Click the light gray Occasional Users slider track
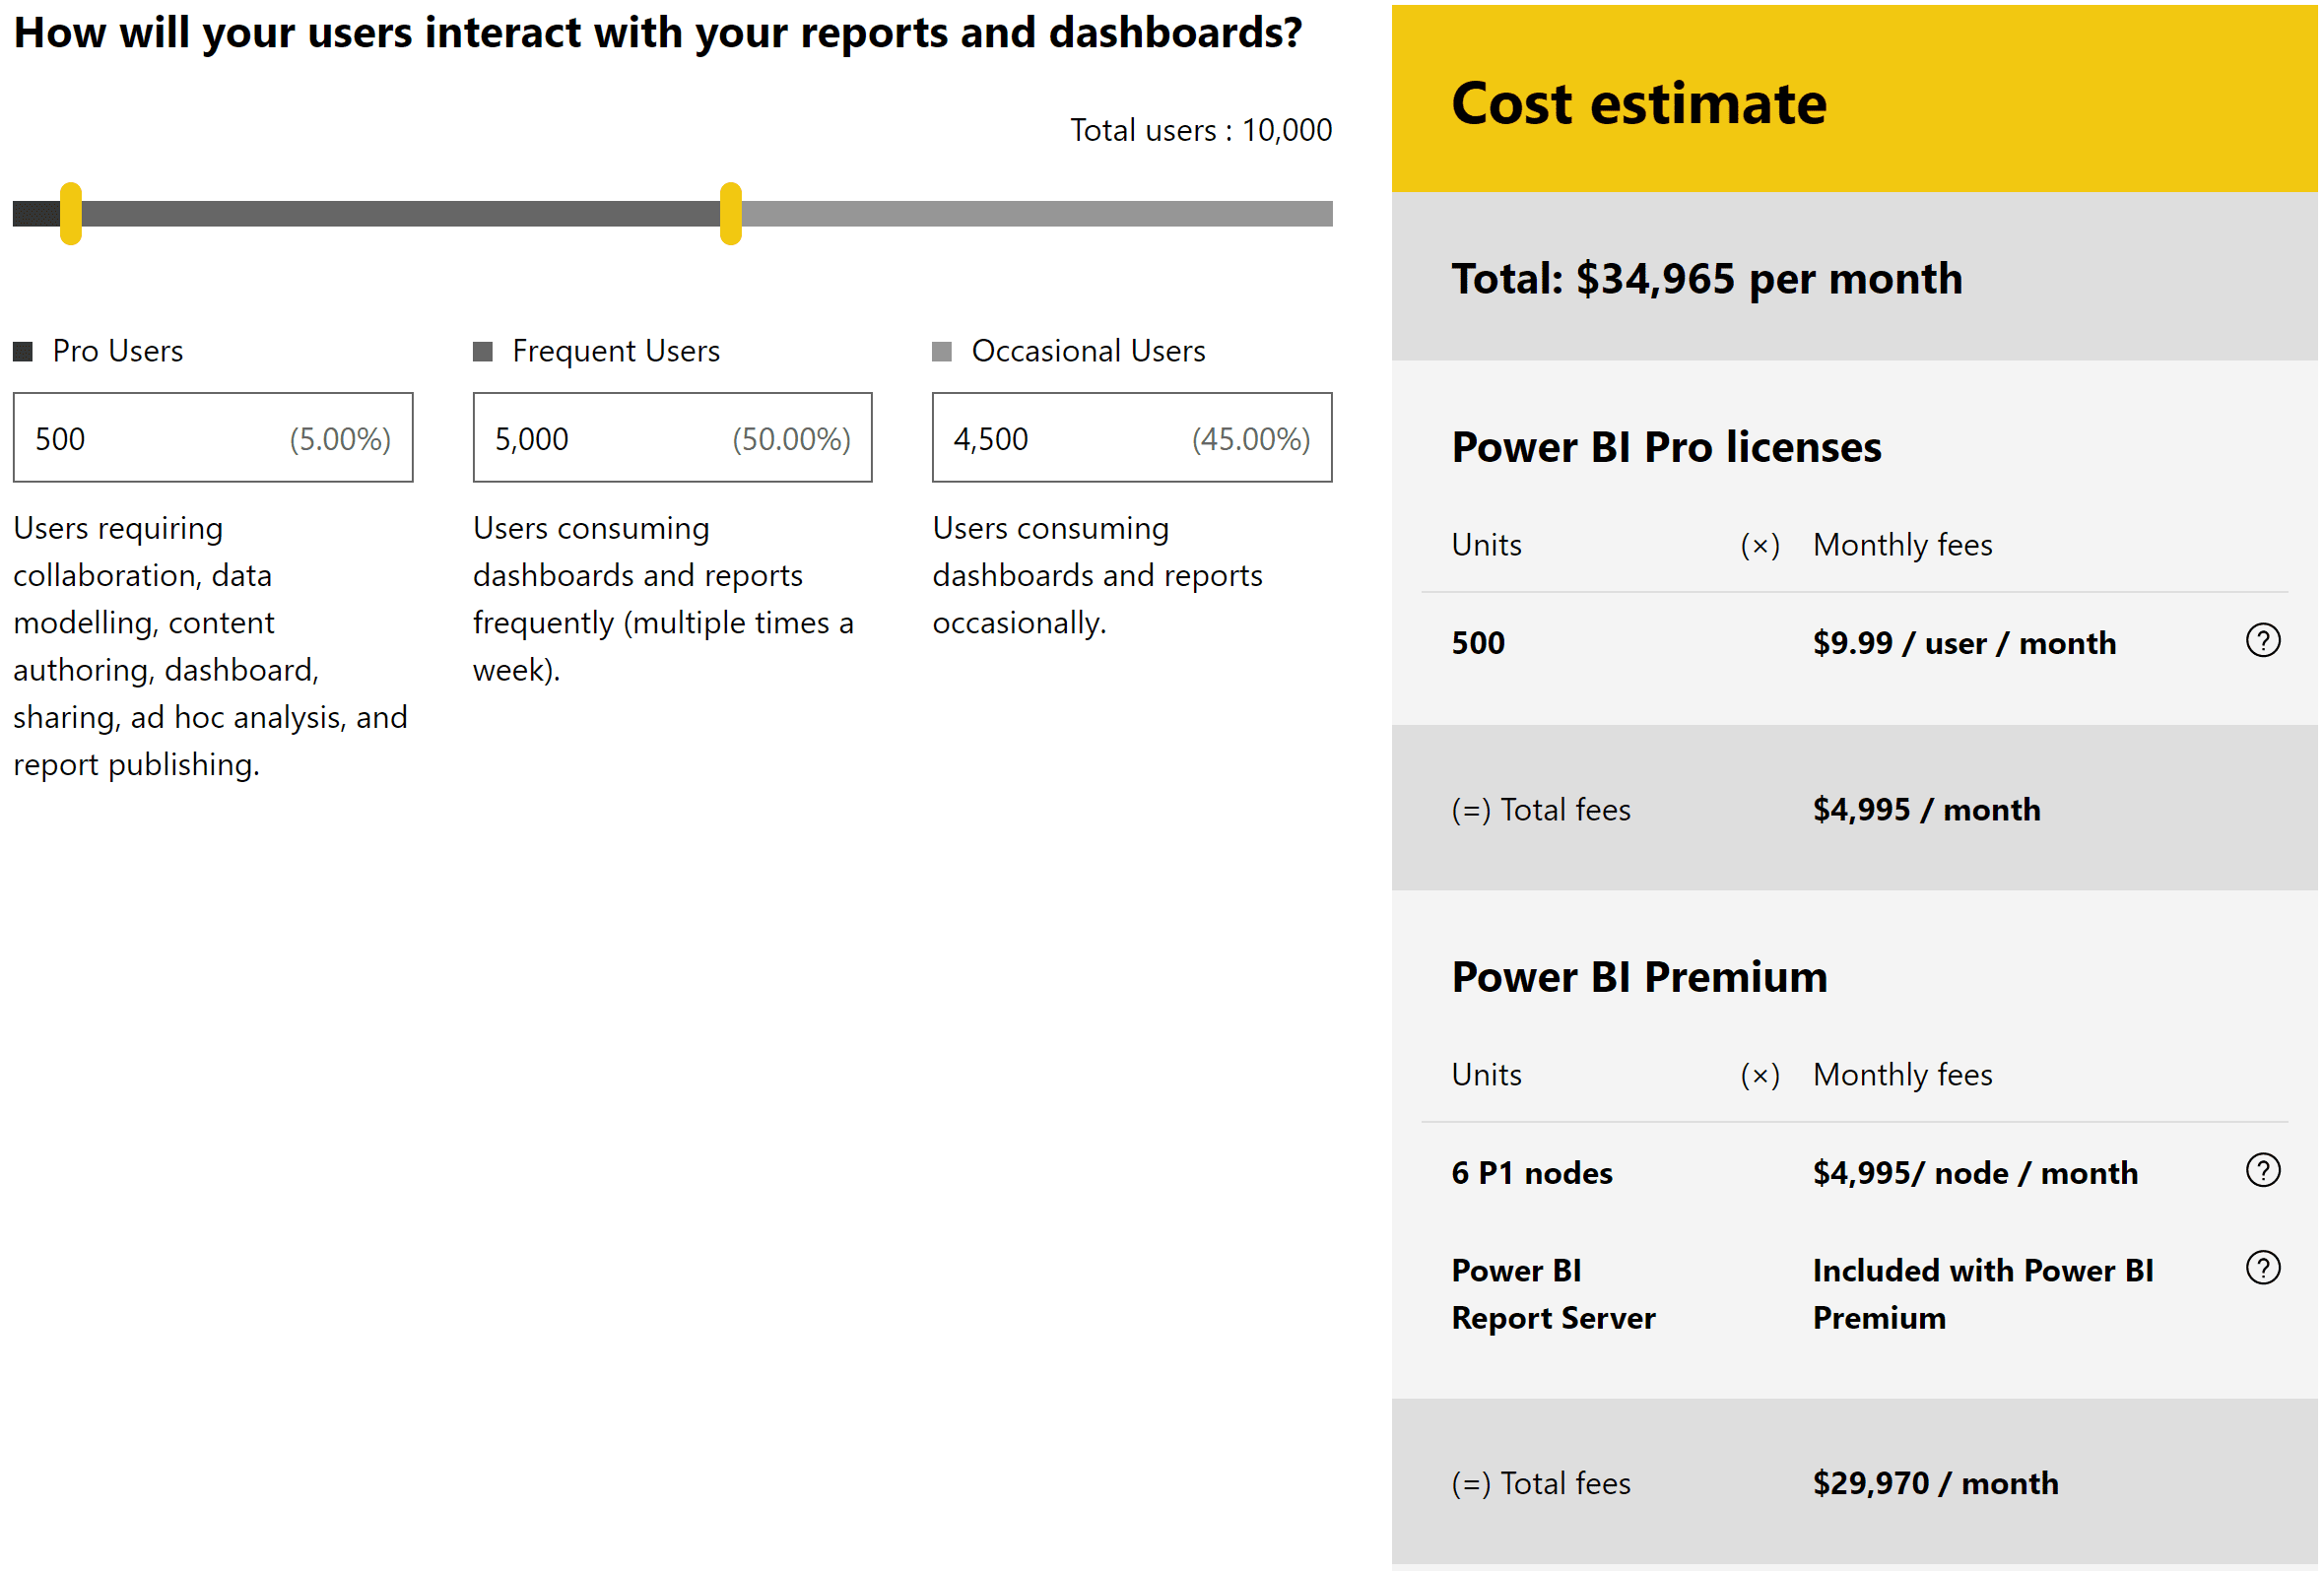 coord(1037,213)
